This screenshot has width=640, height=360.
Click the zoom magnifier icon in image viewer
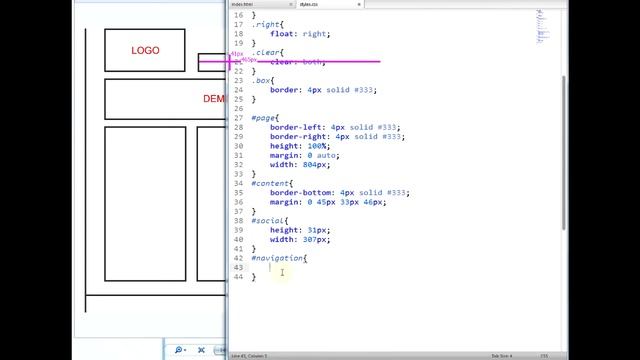(178, 350)
